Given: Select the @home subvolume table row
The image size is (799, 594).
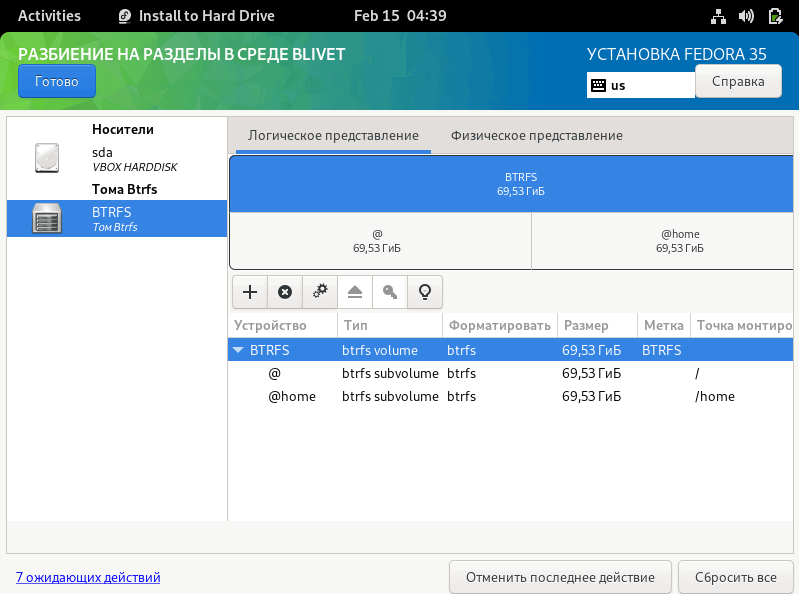Looking at the screenshot, I should (511, 396).
